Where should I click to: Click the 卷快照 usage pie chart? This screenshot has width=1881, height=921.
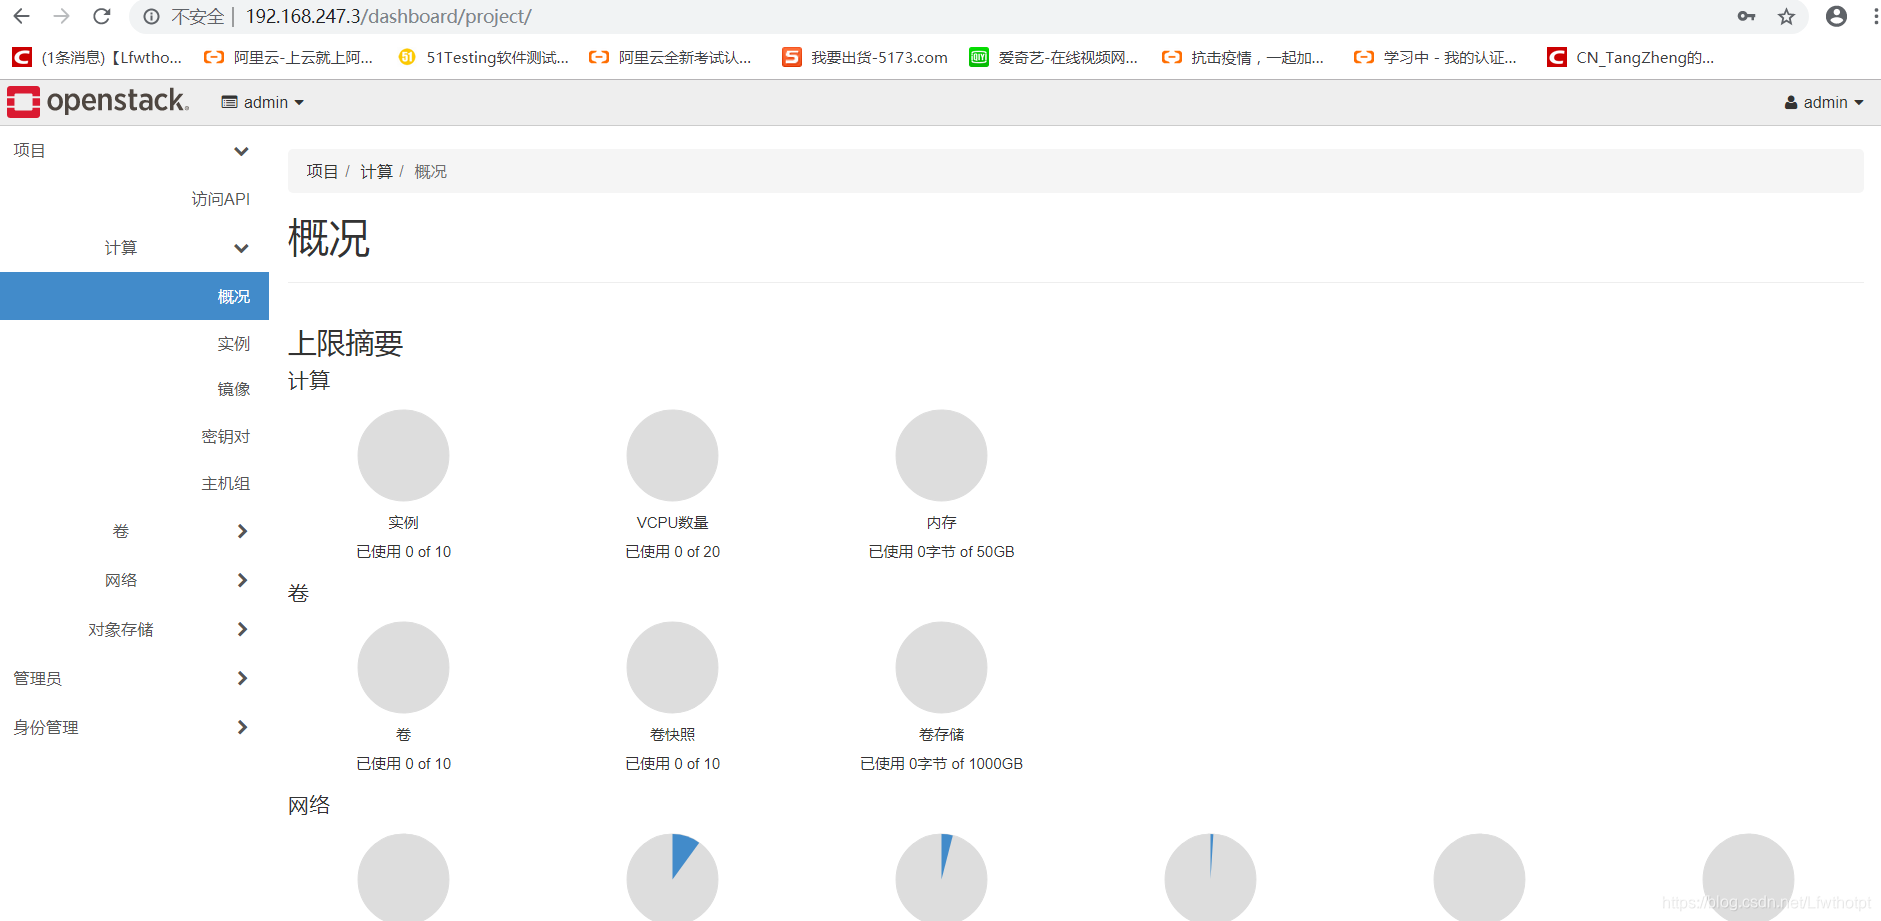click(672, 667)
